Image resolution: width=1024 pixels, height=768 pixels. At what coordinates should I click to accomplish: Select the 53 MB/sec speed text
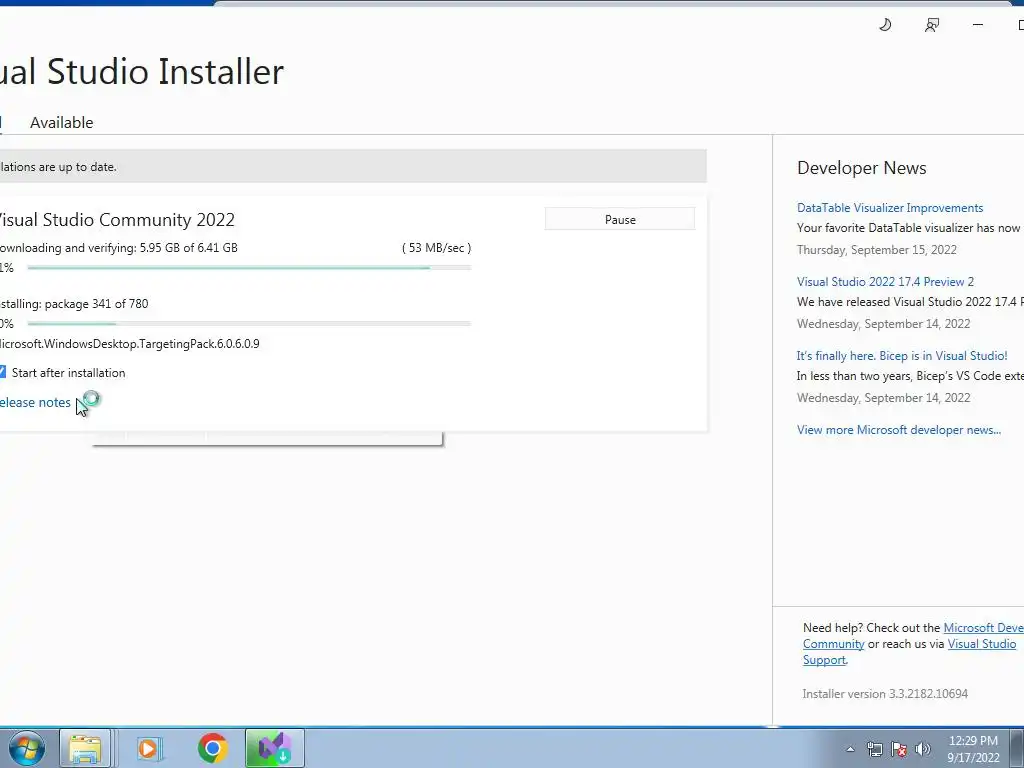(x=436, y=248)
